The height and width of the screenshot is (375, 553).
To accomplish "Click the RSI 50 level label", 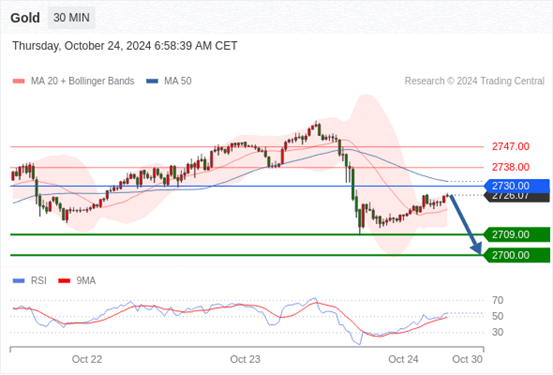I will click(498, 316).
